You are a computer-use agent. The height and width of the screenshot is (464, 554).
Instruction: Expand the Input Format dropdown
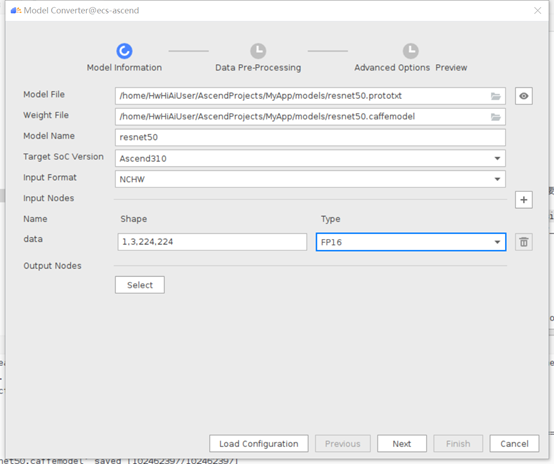click(x=497, y=179)
